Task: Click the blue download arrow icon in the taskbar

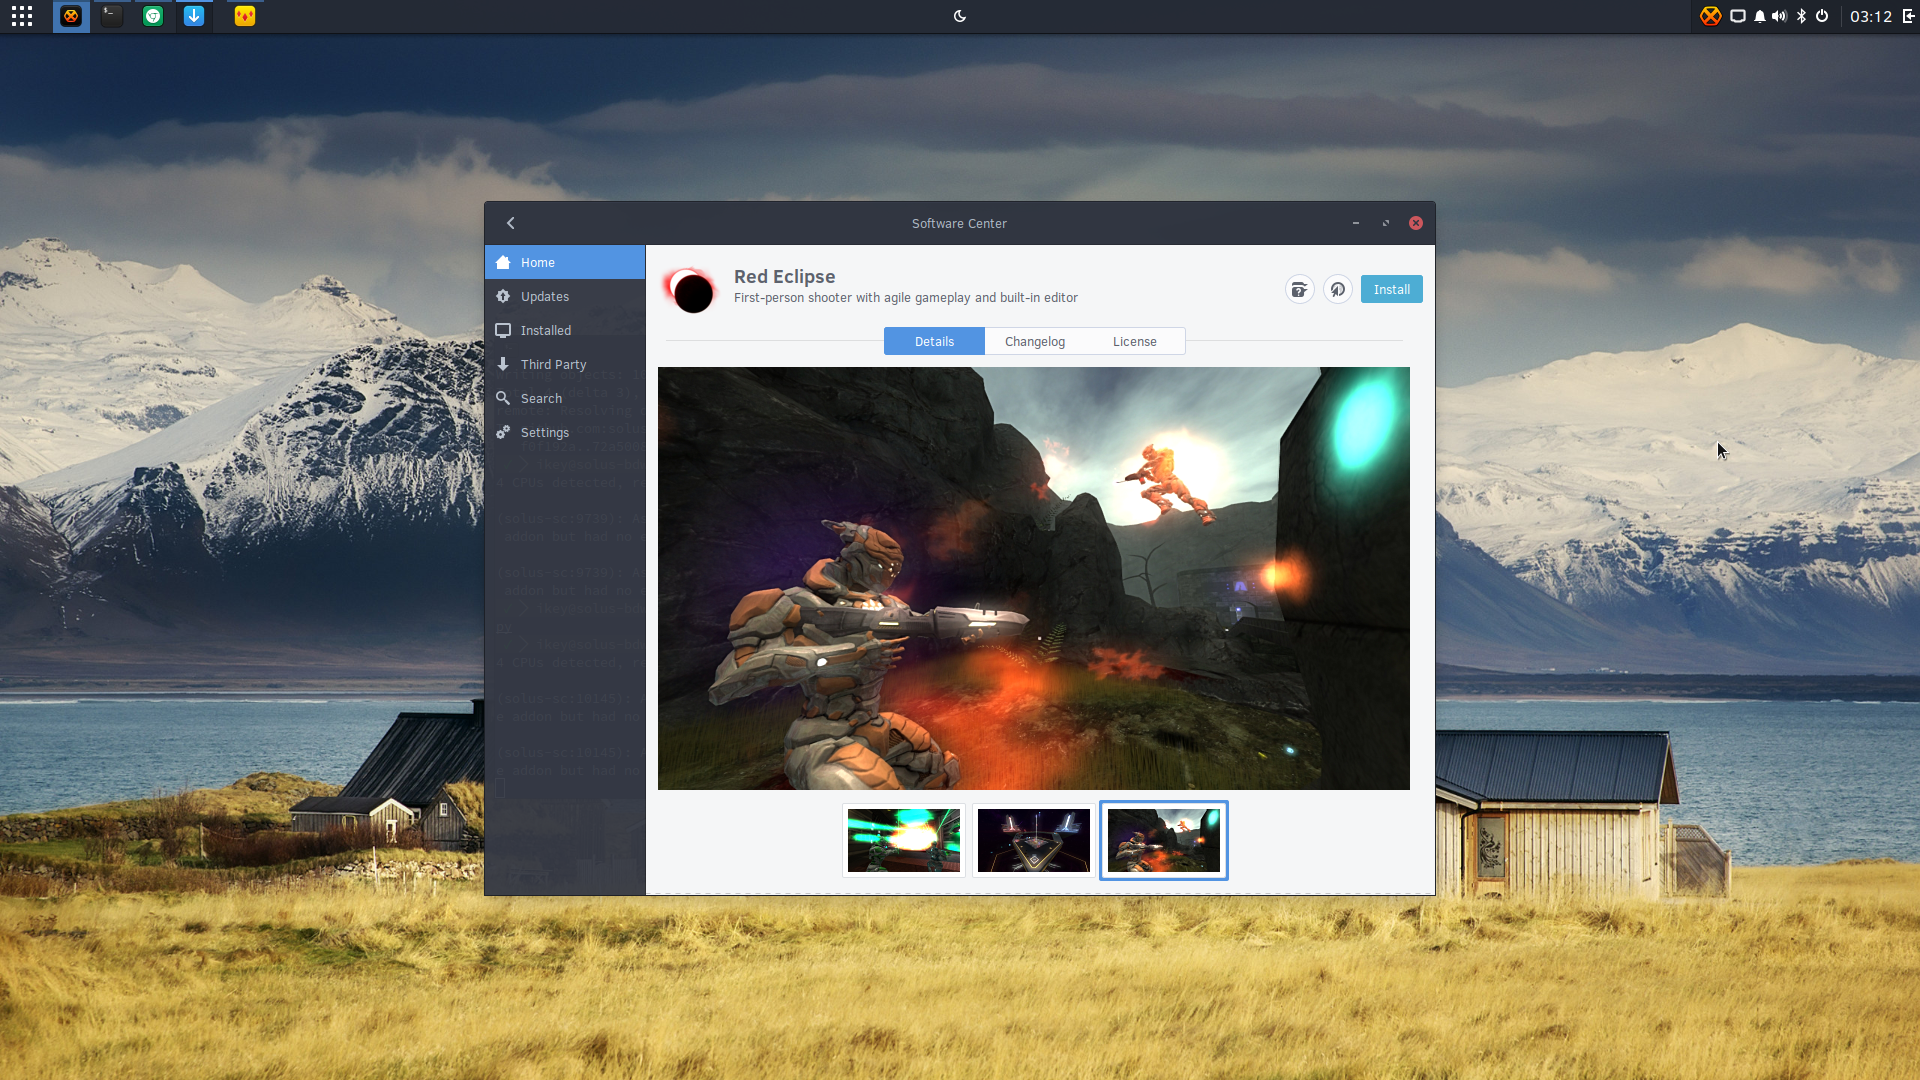Action: click(194, 16)
